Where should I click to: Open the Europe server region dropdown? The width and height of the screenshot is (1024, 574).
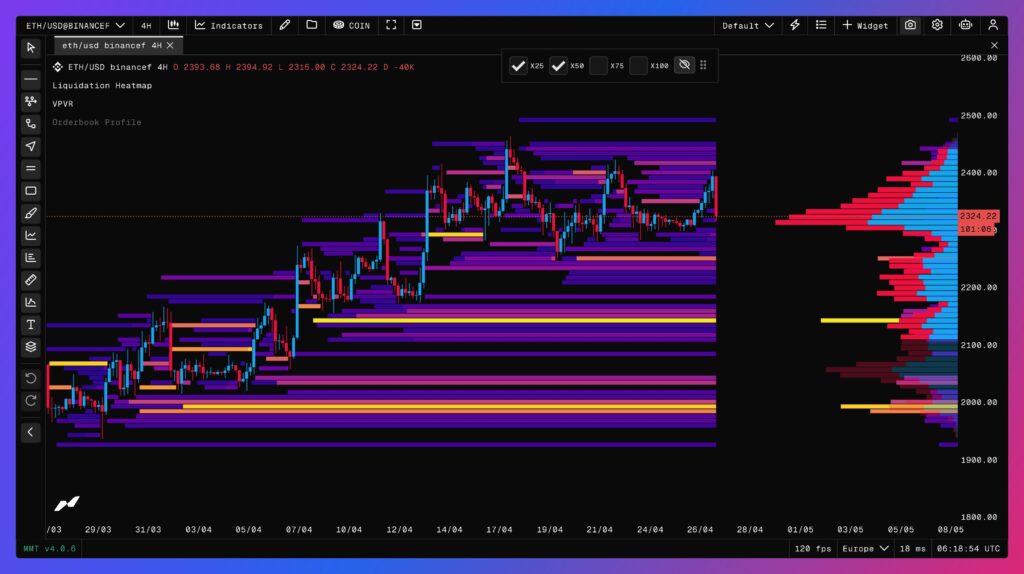point(865,549)
